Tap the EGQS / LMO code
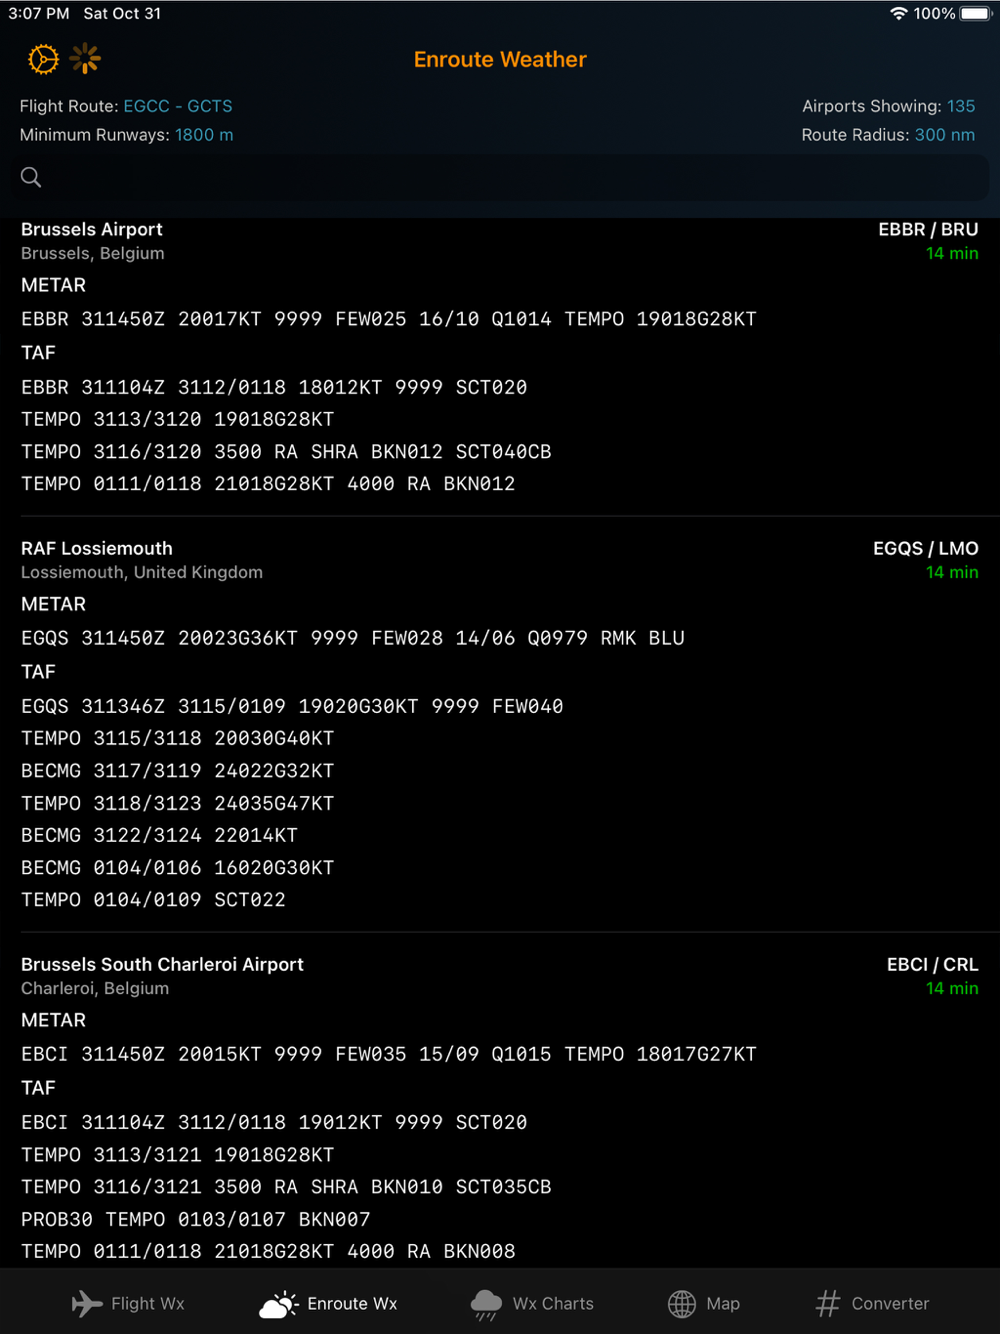 (x=926, y=548)
